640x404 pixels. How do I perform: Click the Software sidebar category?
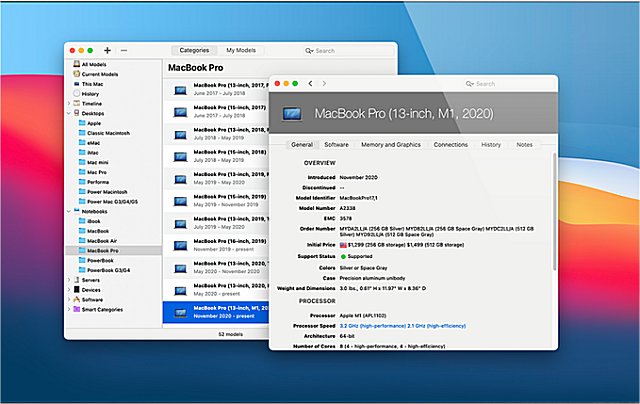88,299
